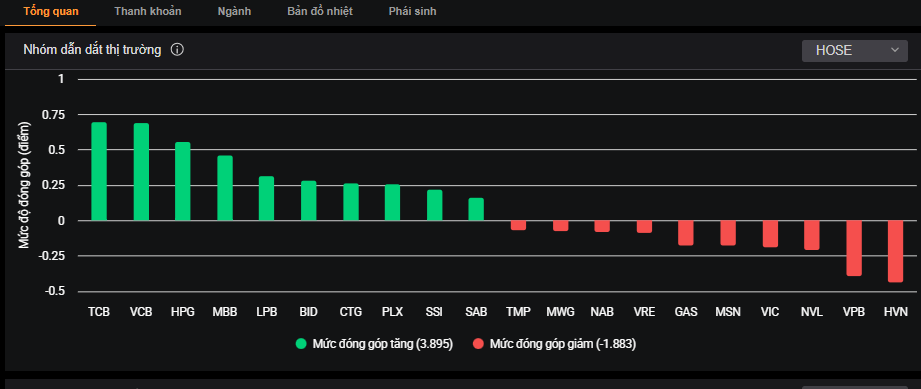Click the green VCB bar
The image size is (921, 389).
point(142,172)
